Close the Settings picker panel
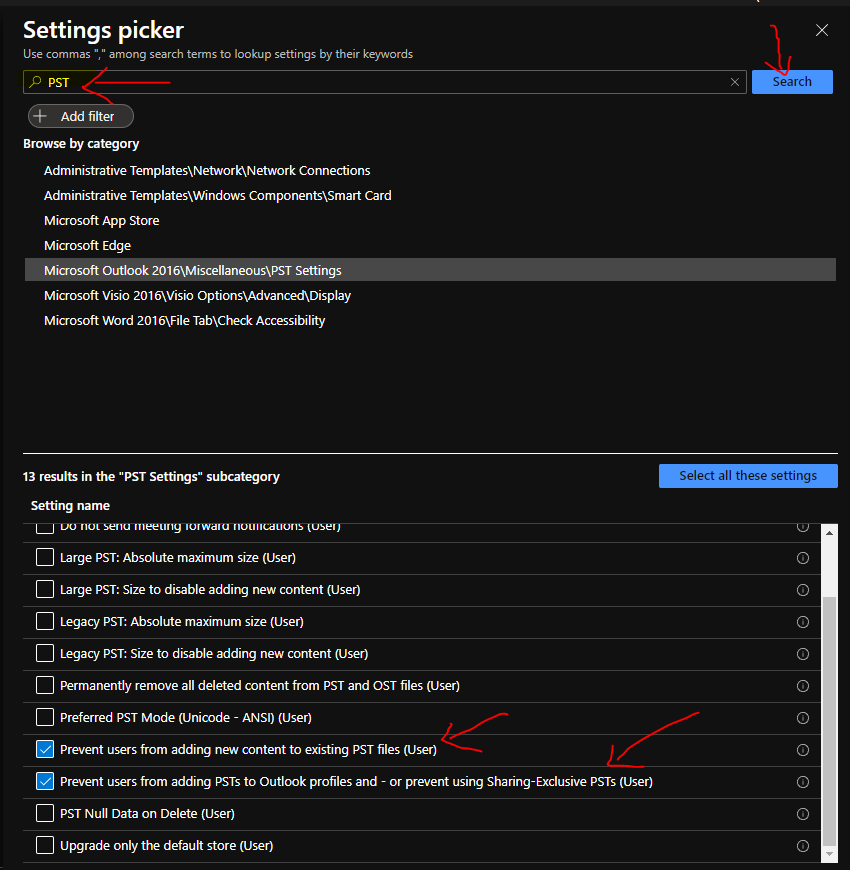 (822, 30)
